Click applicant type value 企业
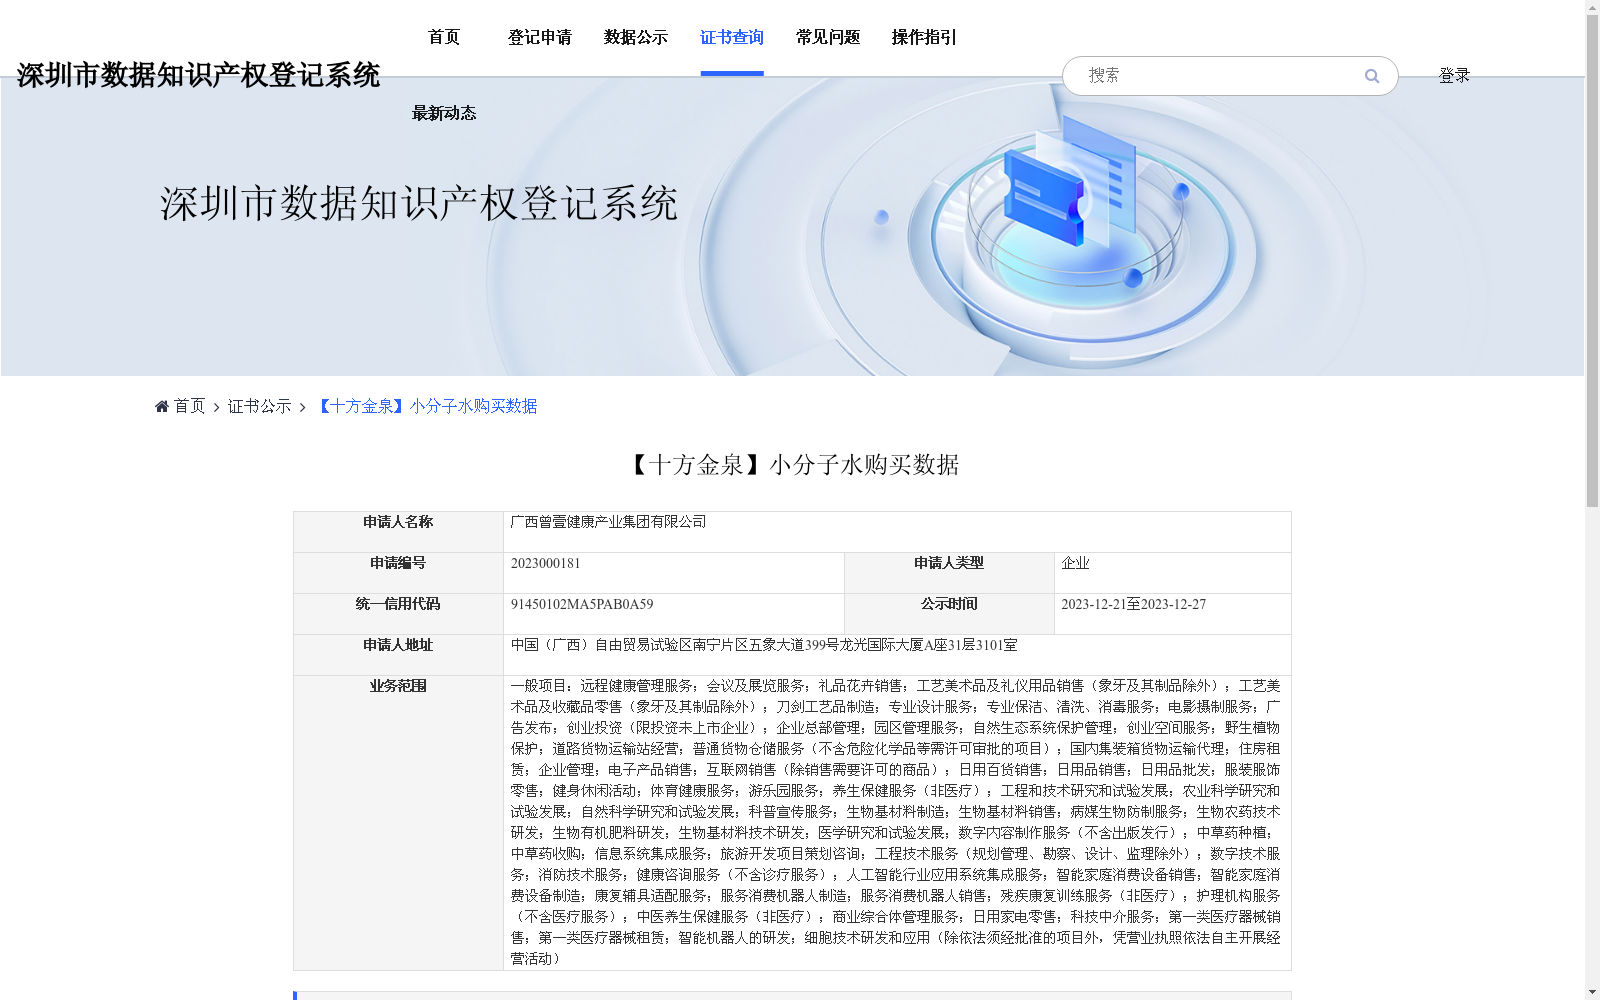Viewport: 1600px width, 1000px height. pos(1075,564)
